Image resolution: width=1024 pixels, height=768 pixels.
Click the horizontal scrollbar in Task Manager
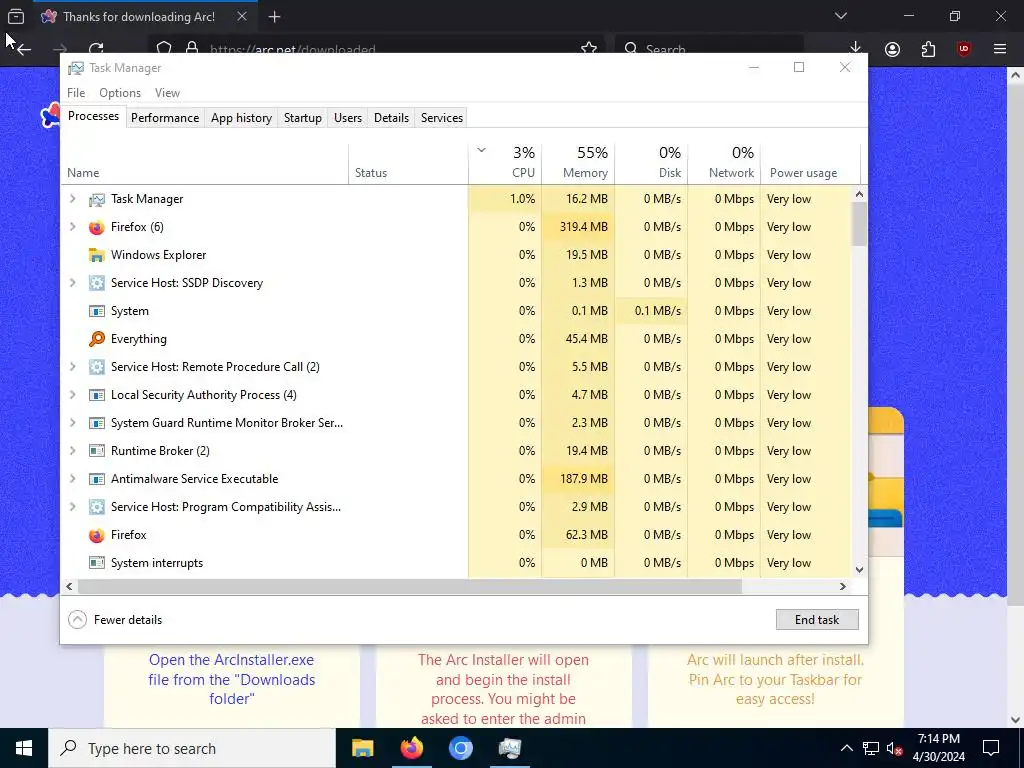click(x=409, y=586)
